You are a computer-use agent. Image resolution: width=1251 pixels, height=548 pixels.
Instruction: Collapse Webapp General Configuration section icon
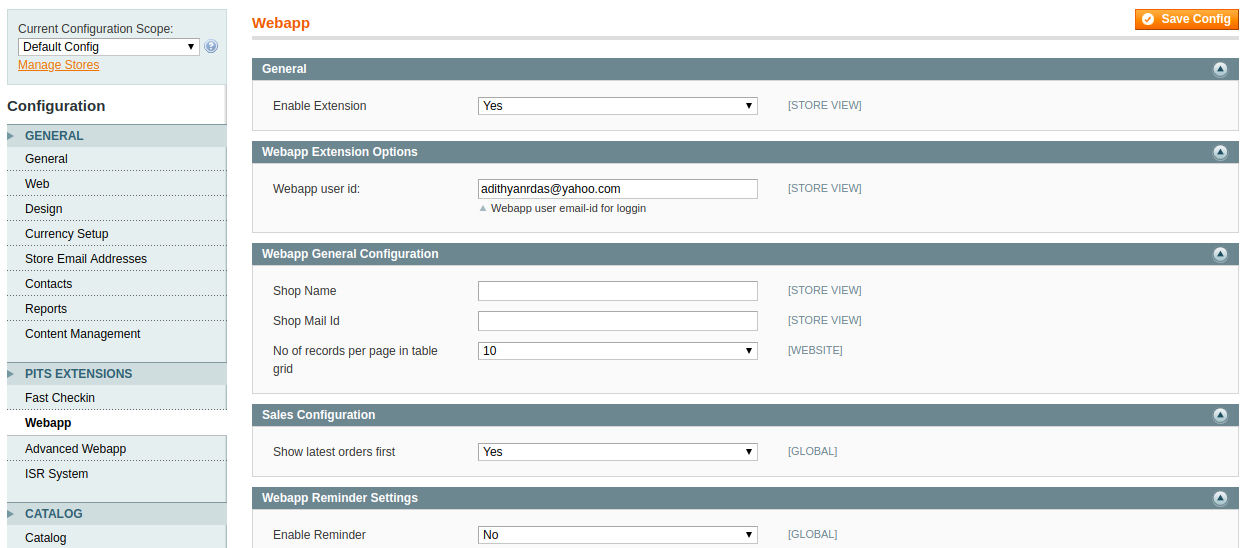pos(1219,254)
